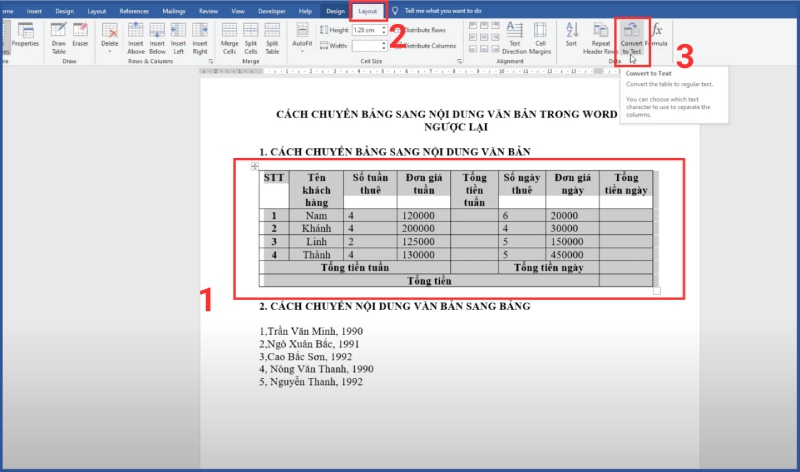Image resolution: width=800 pixels, height=472 pixels.
Task: Align cell text center left
Action: tap(473, 37)
